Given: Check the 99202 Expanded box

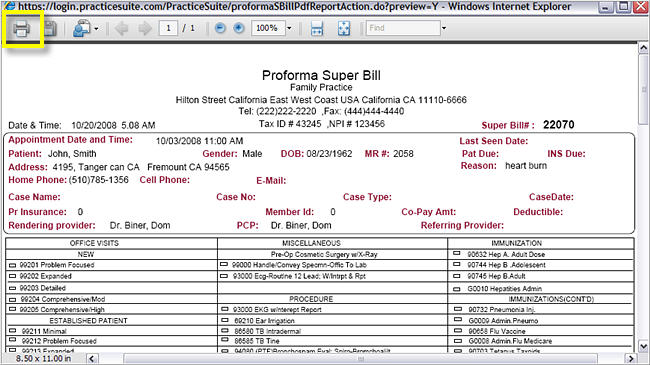Looking at the screenshot, I should point(12,276).
